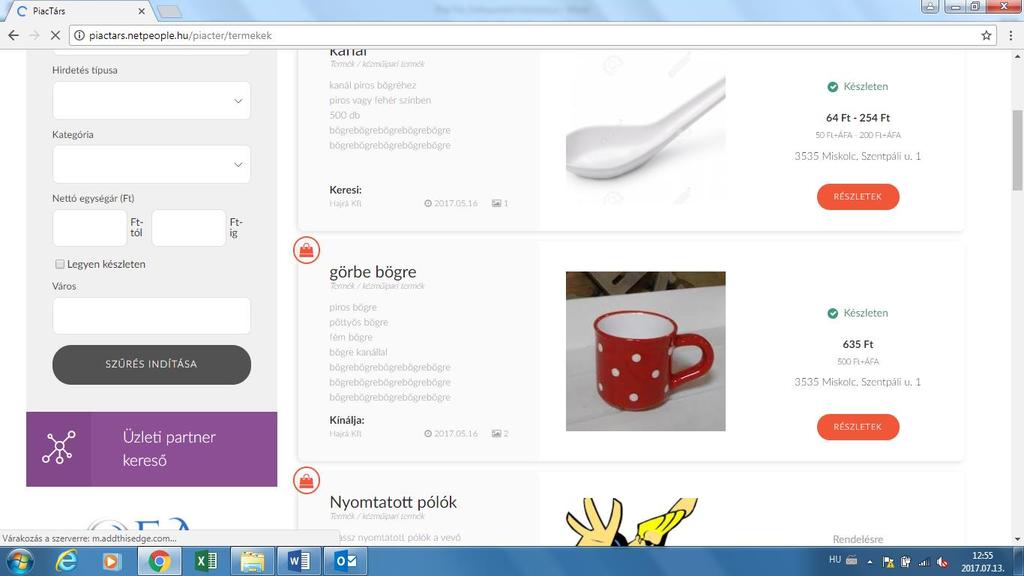Stop loading the page with the X icon

(x=56, y=35)
